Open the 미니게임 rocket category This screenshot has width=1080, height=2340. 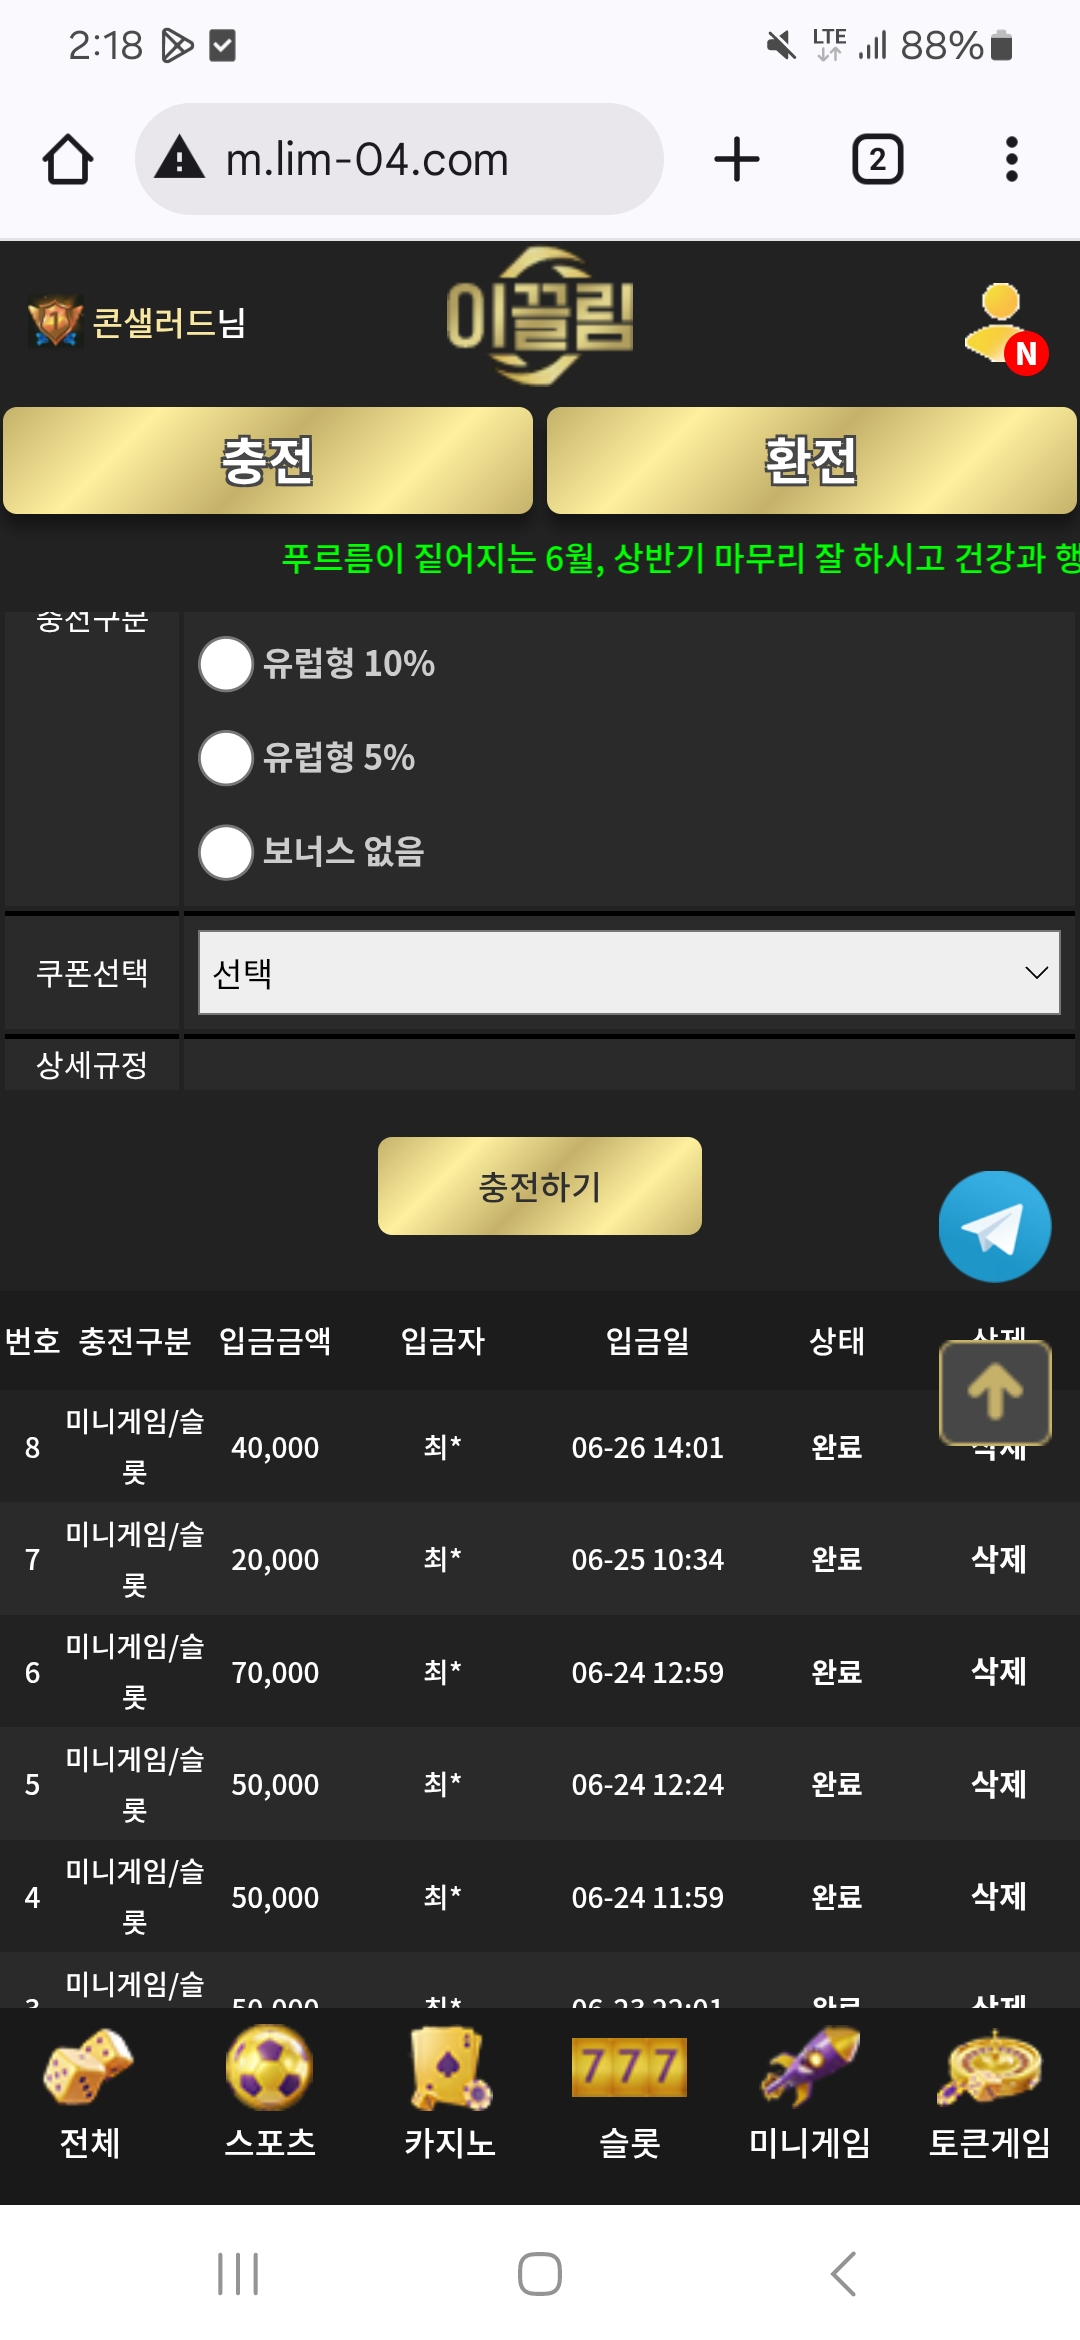(810, 2093)
